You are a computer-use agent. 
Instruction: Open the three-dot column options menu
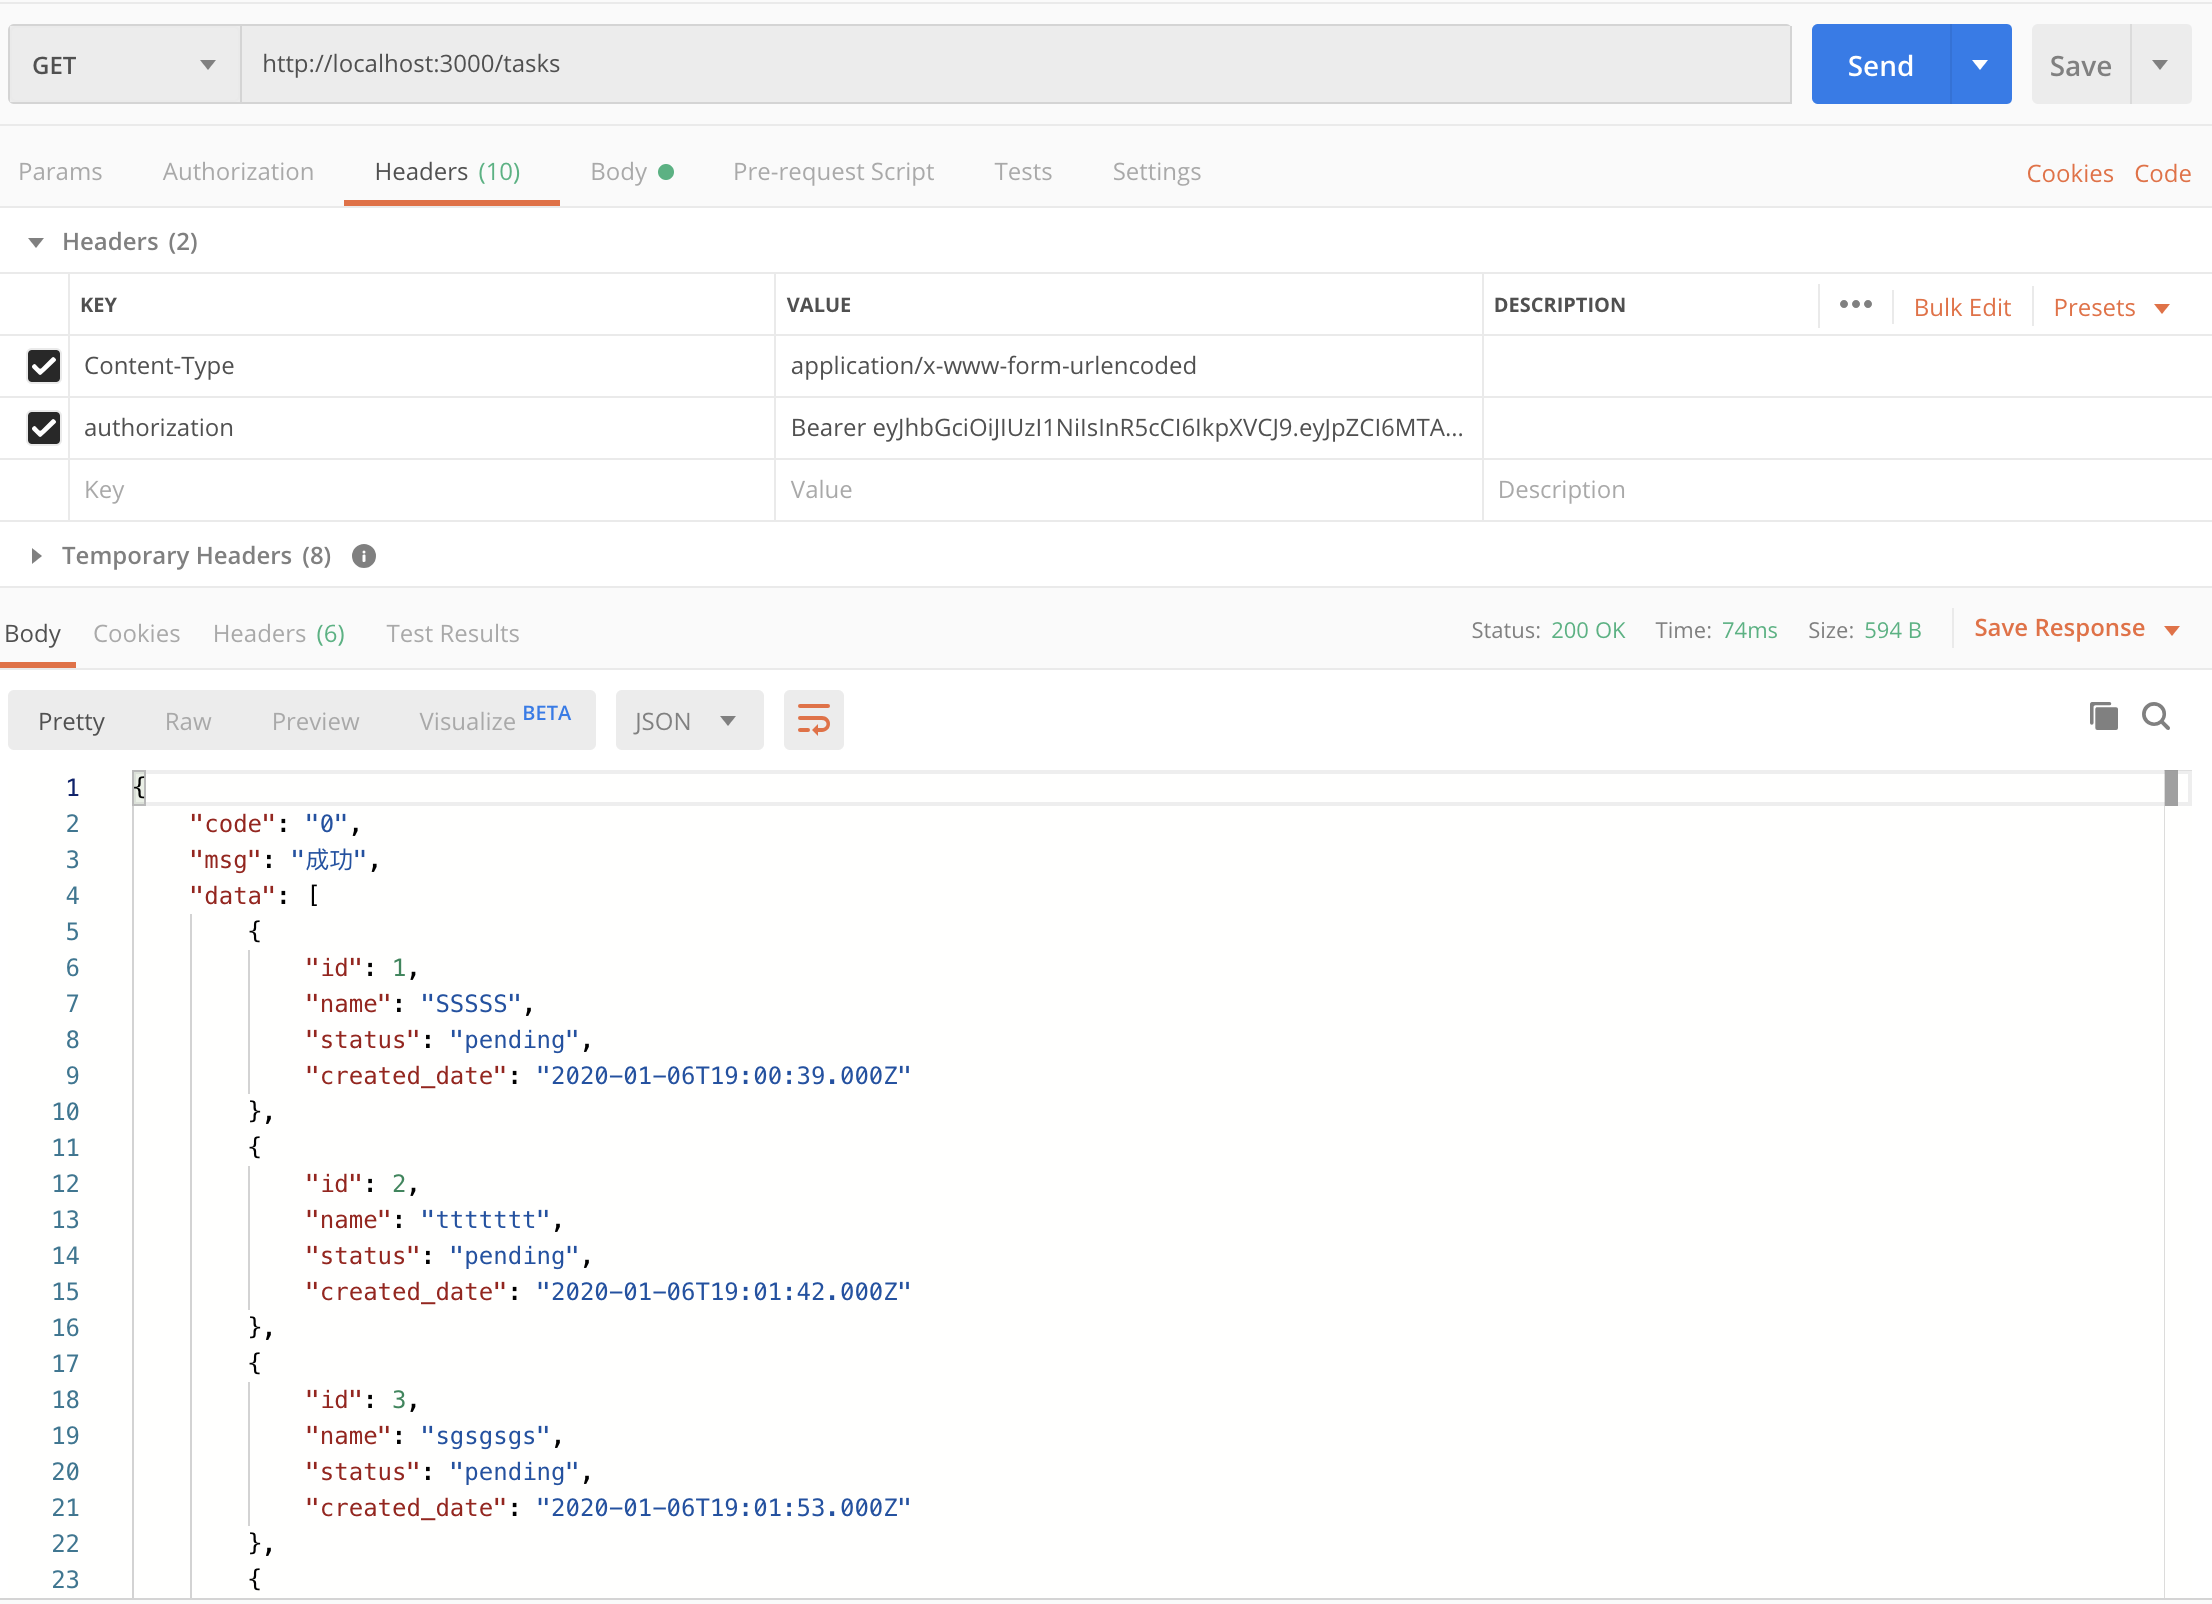click(x=1855, y=305)
